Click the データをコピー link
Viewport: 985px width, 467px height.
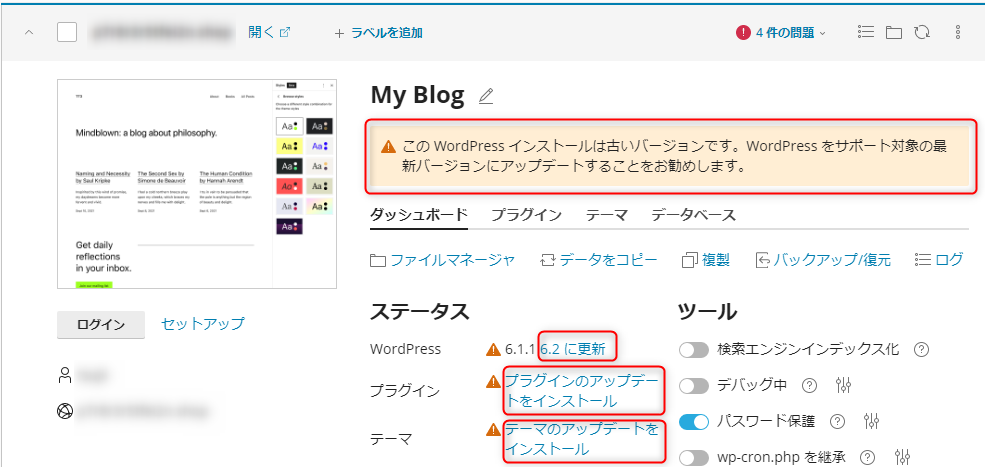pos(608,260)
